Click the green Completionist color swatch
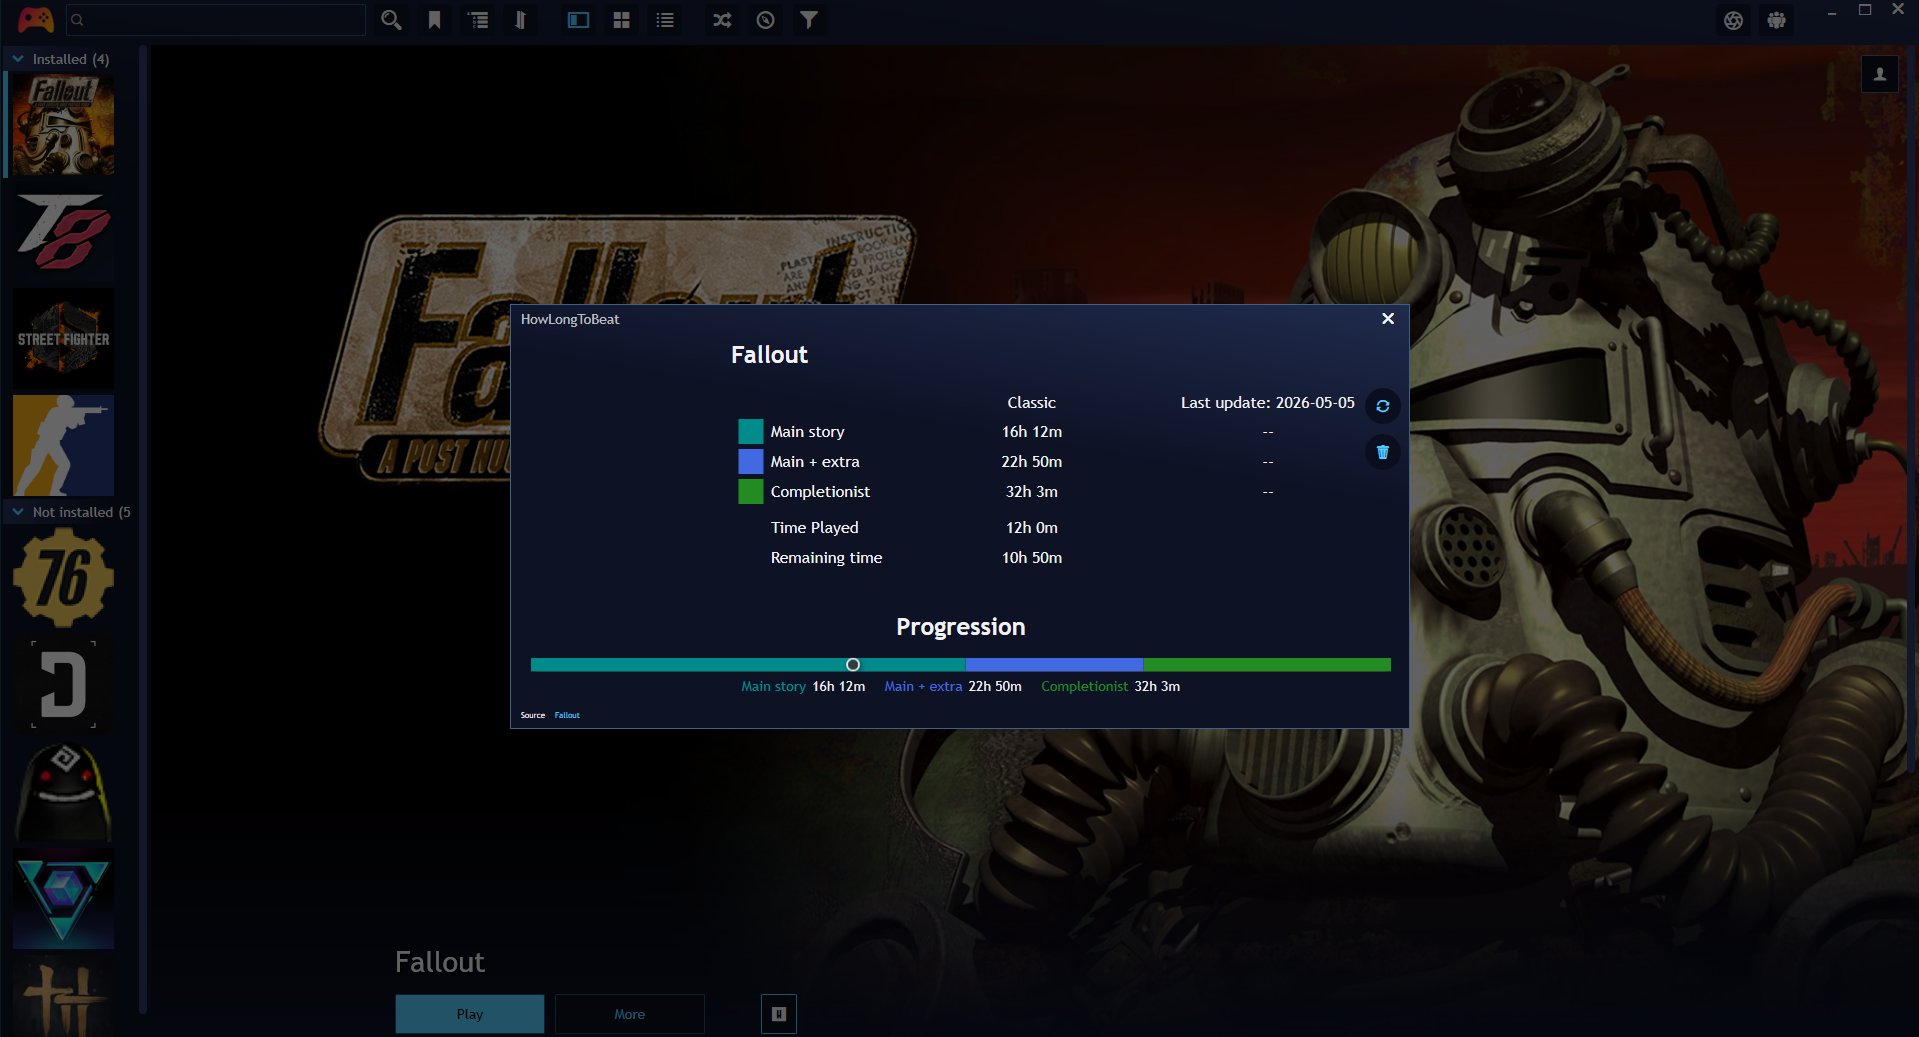 point(751,492)
